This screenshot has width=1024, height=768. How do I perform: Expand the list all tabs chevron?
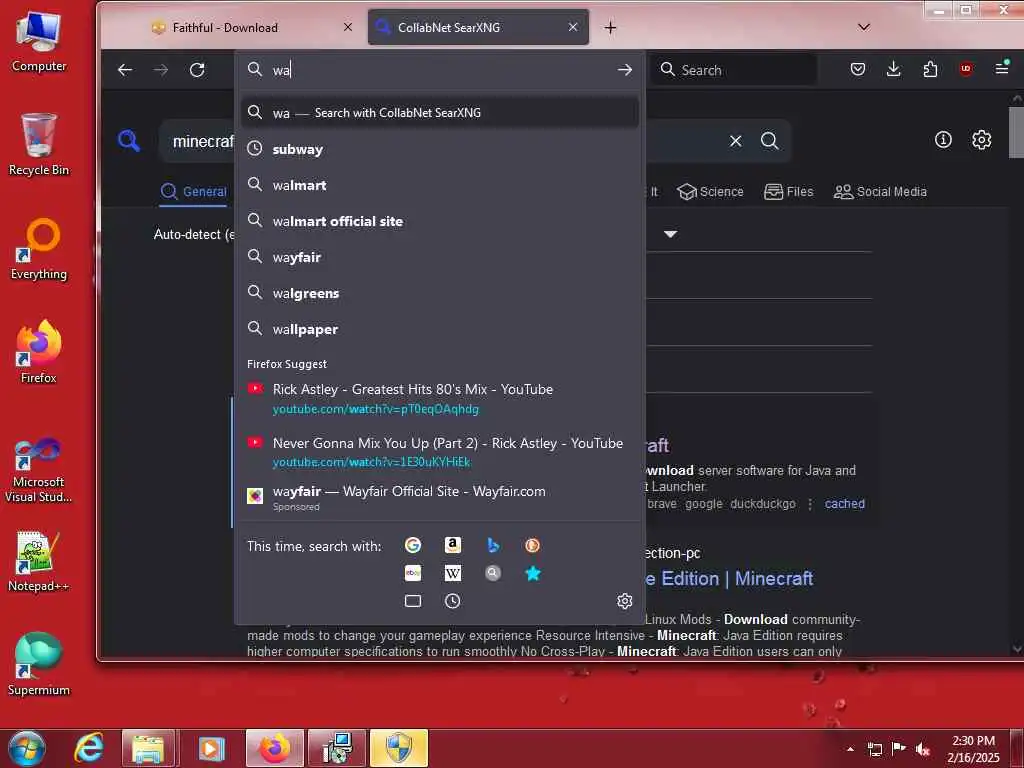pyautogui.click(x=864, y=27)
